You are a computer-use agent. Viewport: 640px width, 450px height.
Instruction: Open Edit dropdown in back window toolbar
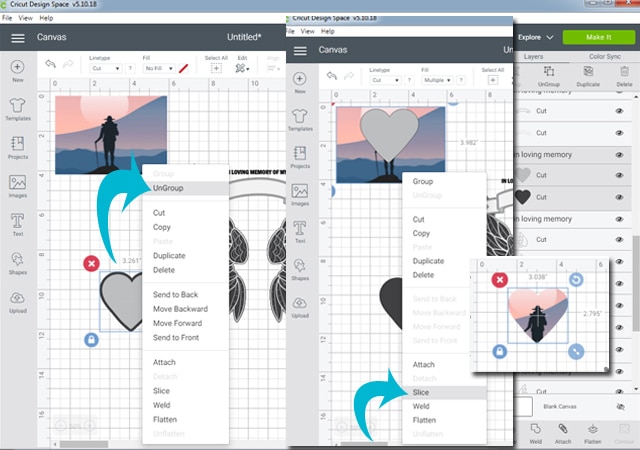[x=242, y=68]
